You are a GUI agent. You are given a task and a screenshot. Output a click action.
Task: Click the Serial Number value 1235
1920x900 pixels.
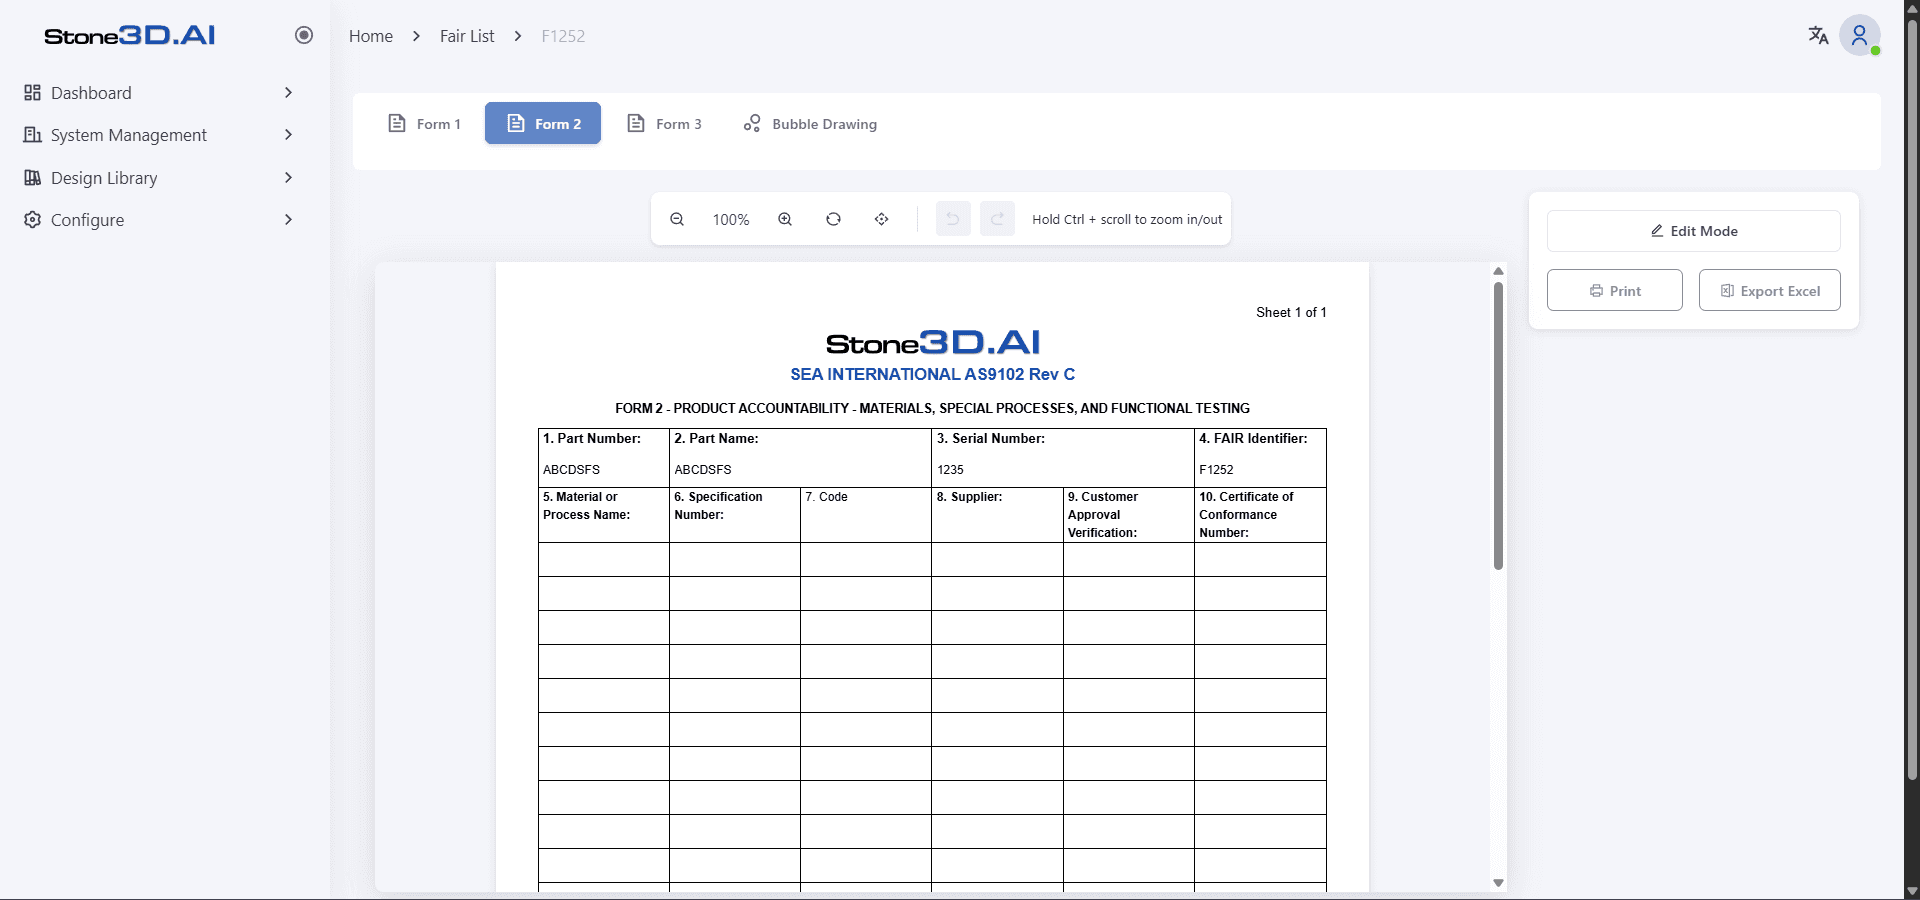point(950,469)
